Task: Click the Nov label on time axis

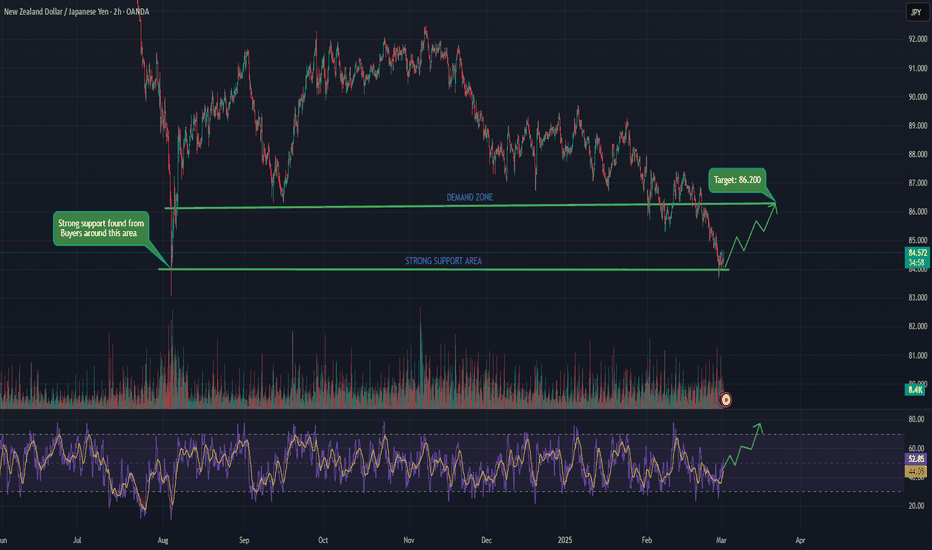Action: click(409, 540)
